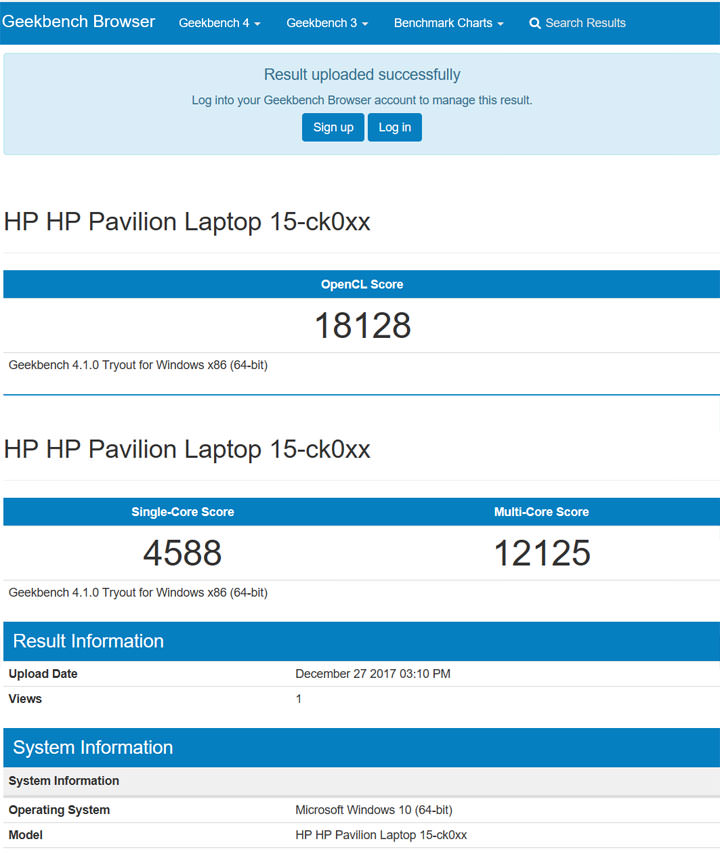Select the date December 27 2017 03:10 PM
Image resolution: width=720 pixels, height=854 pixels.
point(373,674)
